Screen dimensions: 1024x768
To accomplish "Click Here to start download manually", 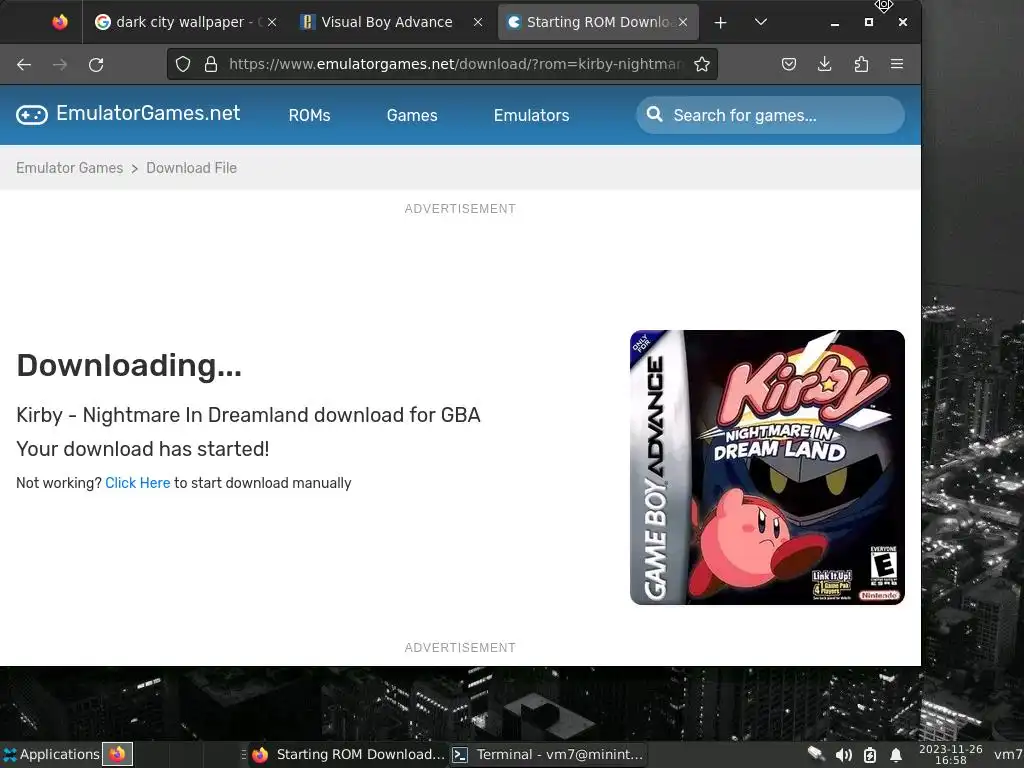I will point(137,483).
